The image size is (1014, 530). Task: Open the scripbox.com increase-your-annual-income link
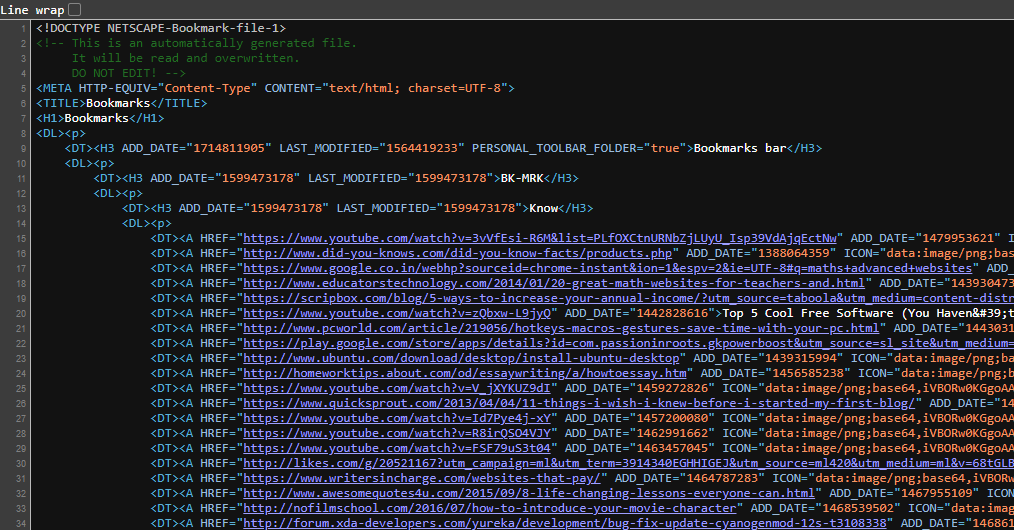pyautogui.click(x=629, y=298)
